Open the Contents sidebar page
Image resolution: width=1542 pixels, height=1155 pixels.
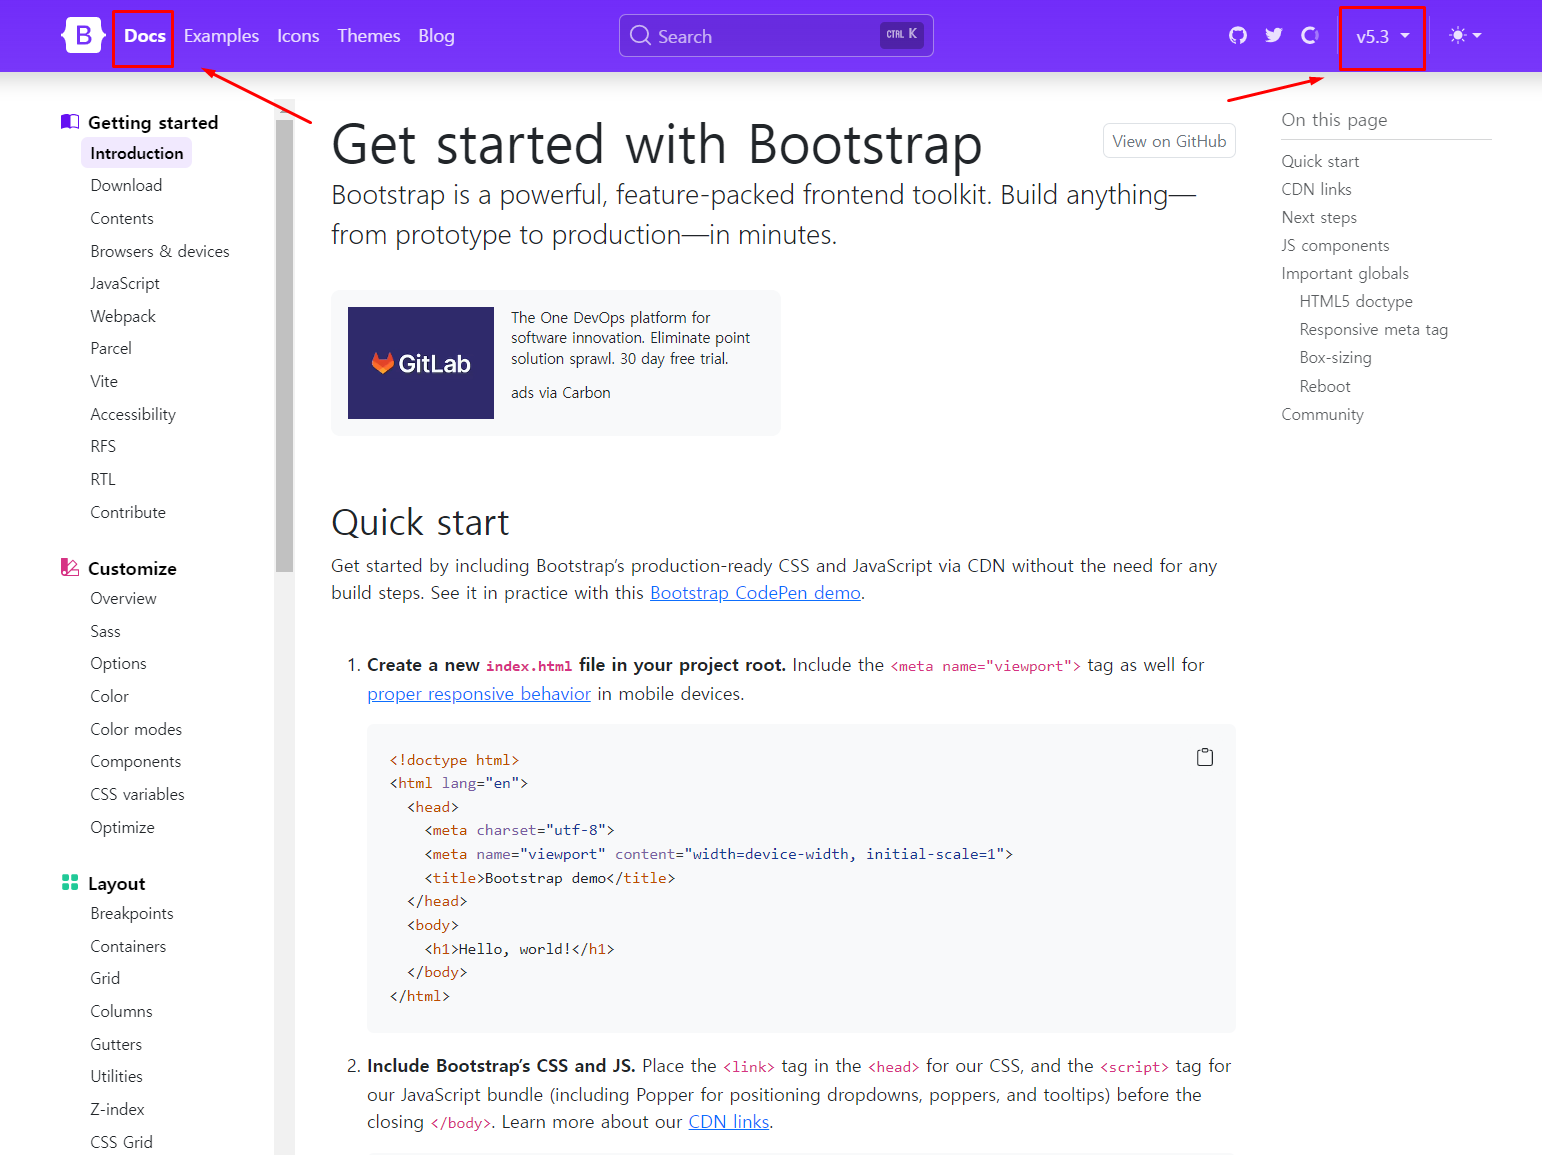(122, 219)
